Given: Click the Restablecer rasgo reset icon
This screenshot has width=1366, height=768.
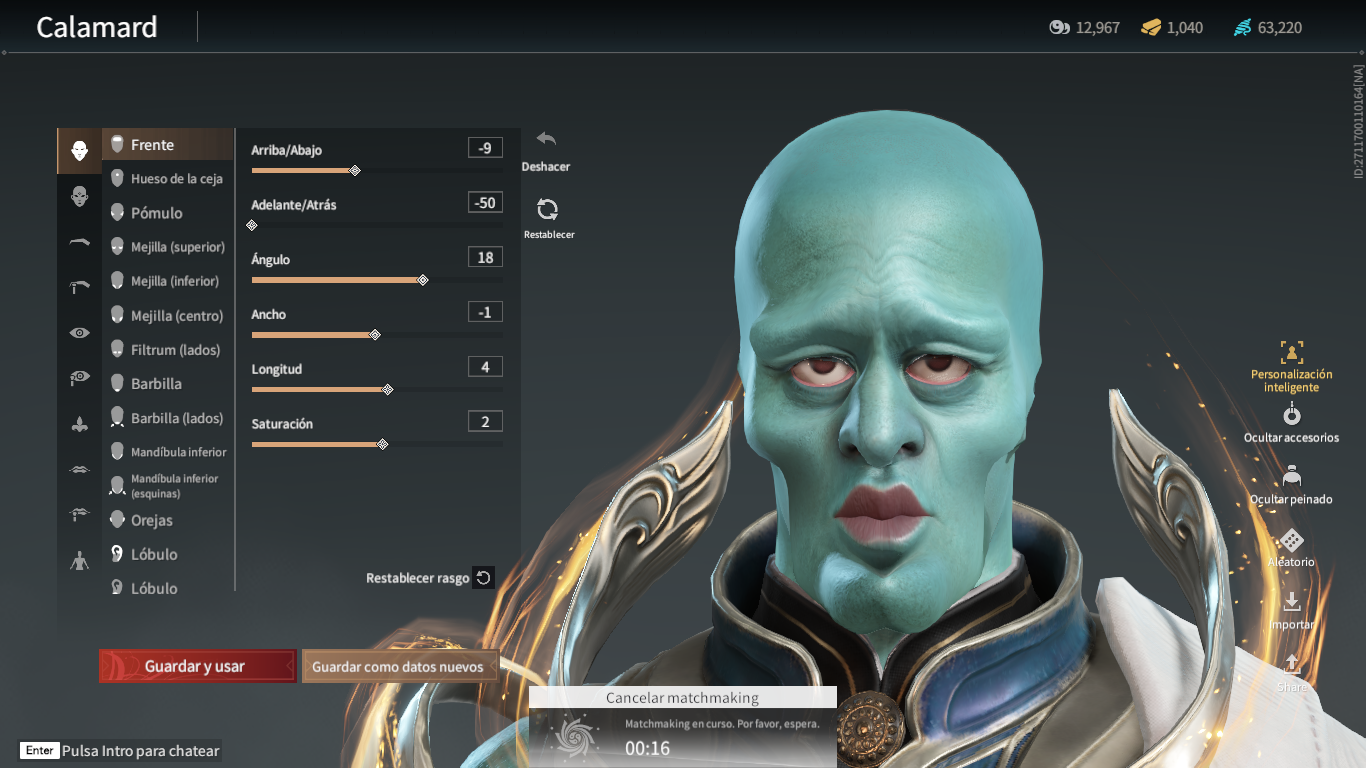Looking at the screenshot, I should click(x=483, y=577).
